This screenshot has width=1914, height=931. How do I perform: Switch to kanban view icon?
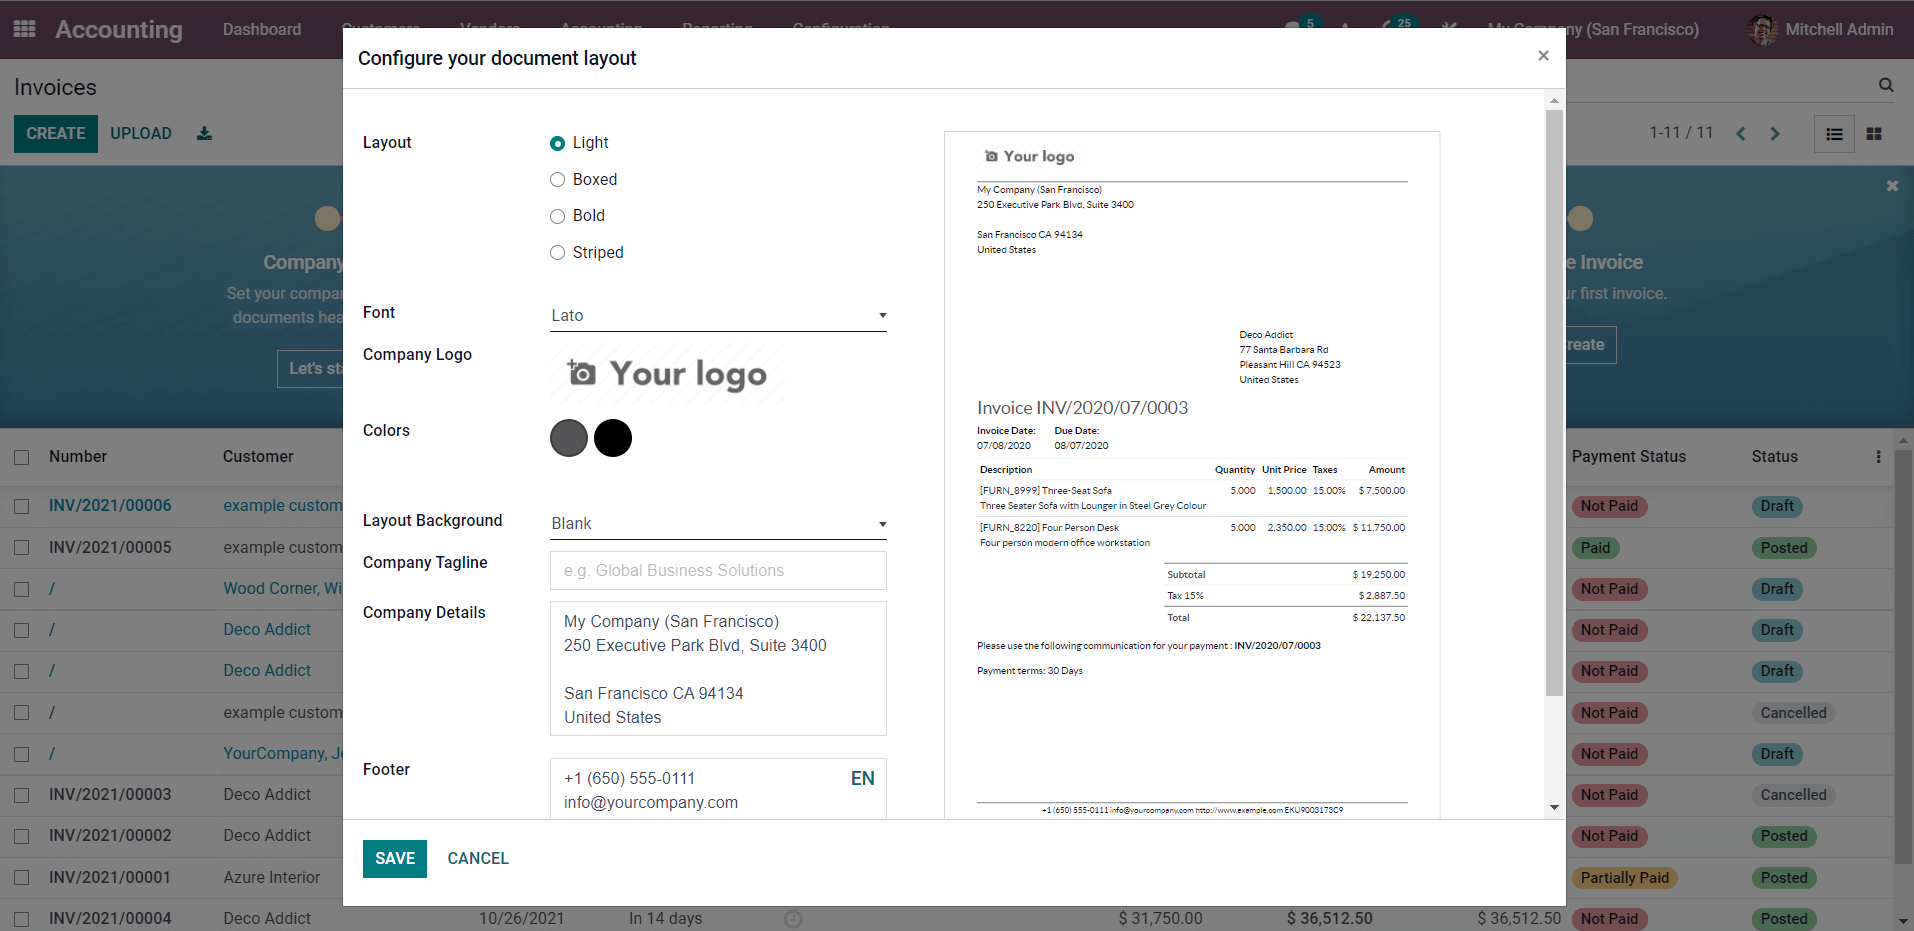coord(1874,134)
